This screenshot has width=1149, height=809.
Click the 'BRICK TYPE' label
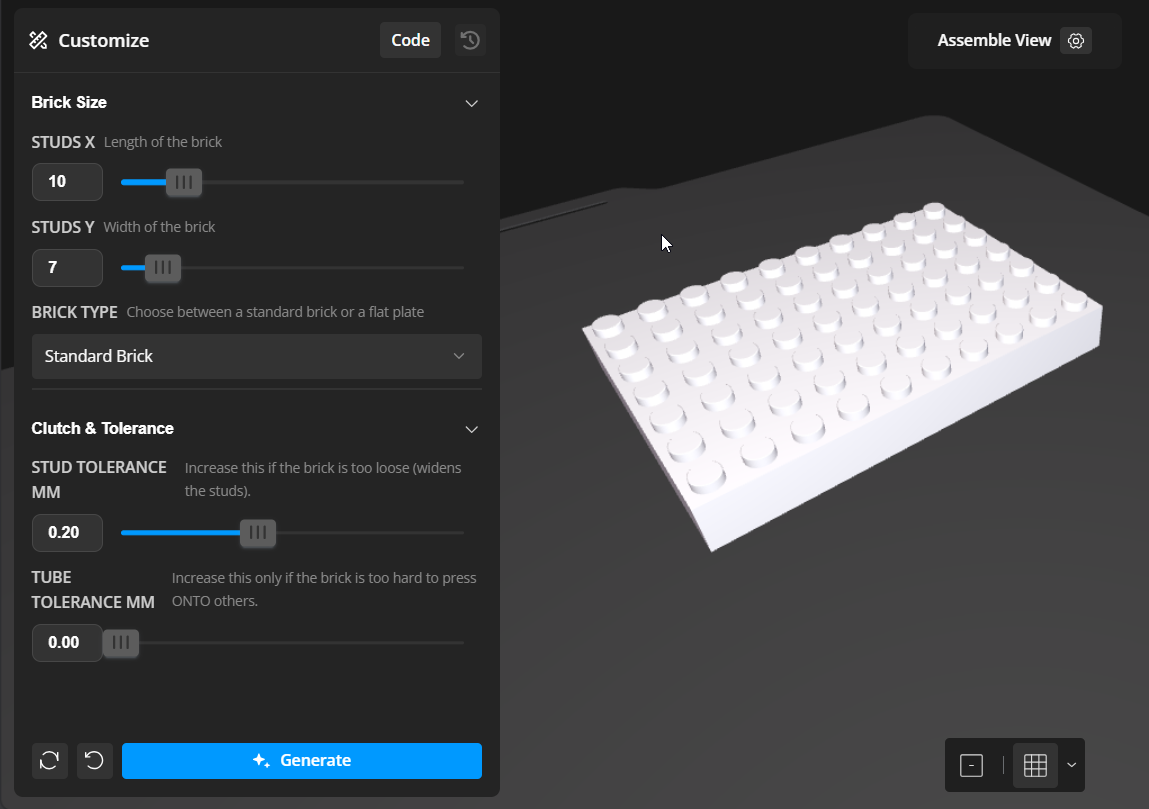[x=74, y=312]
